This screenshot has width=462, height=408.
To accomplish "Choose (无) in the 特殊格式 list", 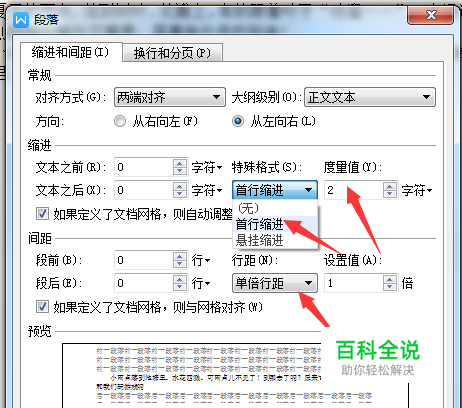I will pyautogui.click(x=275, y=208).
